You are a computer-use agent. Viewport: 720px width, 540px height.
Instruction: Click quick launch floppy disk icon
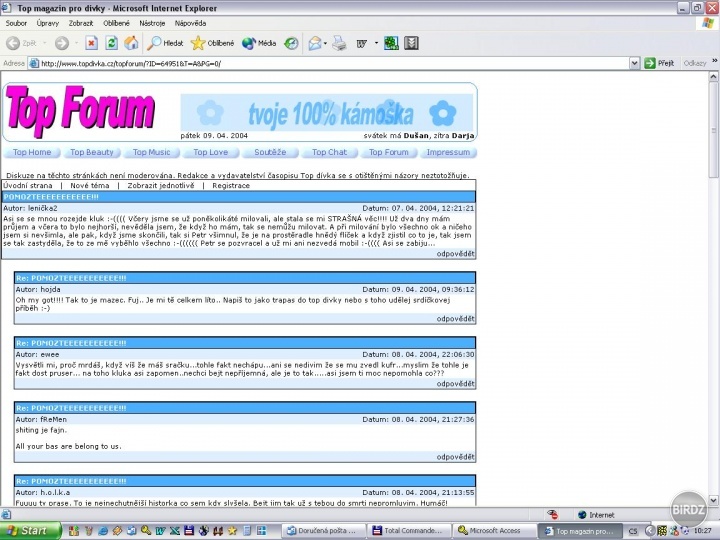[189, 531]
